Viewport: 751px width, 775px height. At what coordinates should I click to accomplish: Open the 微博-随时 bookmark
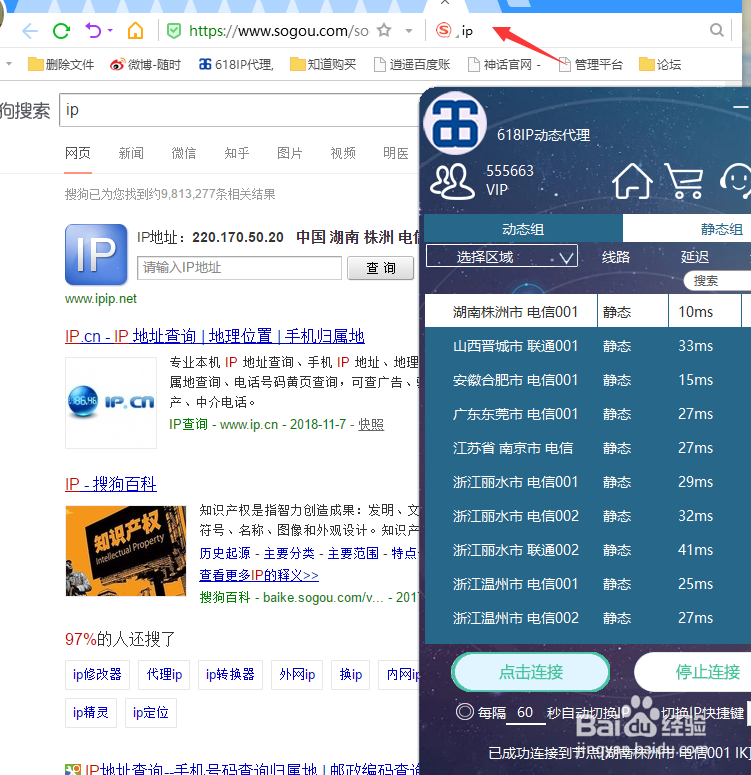tap(145, 64)
